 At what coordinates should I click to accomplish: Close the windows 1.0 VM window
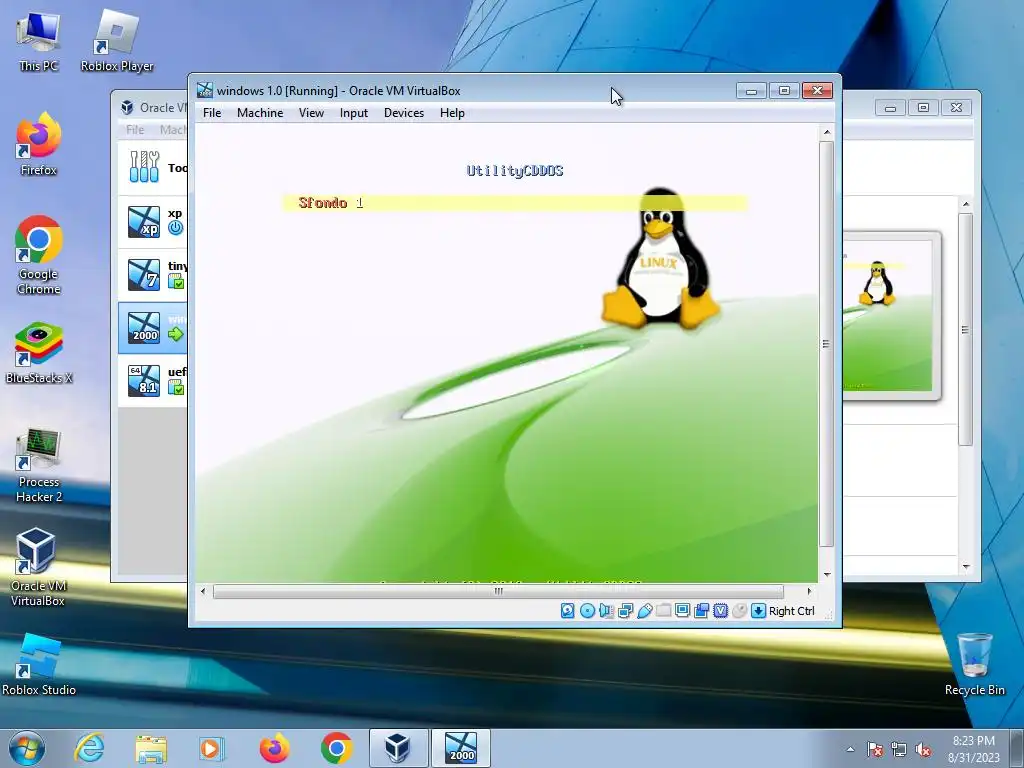[x=817, y=91]
